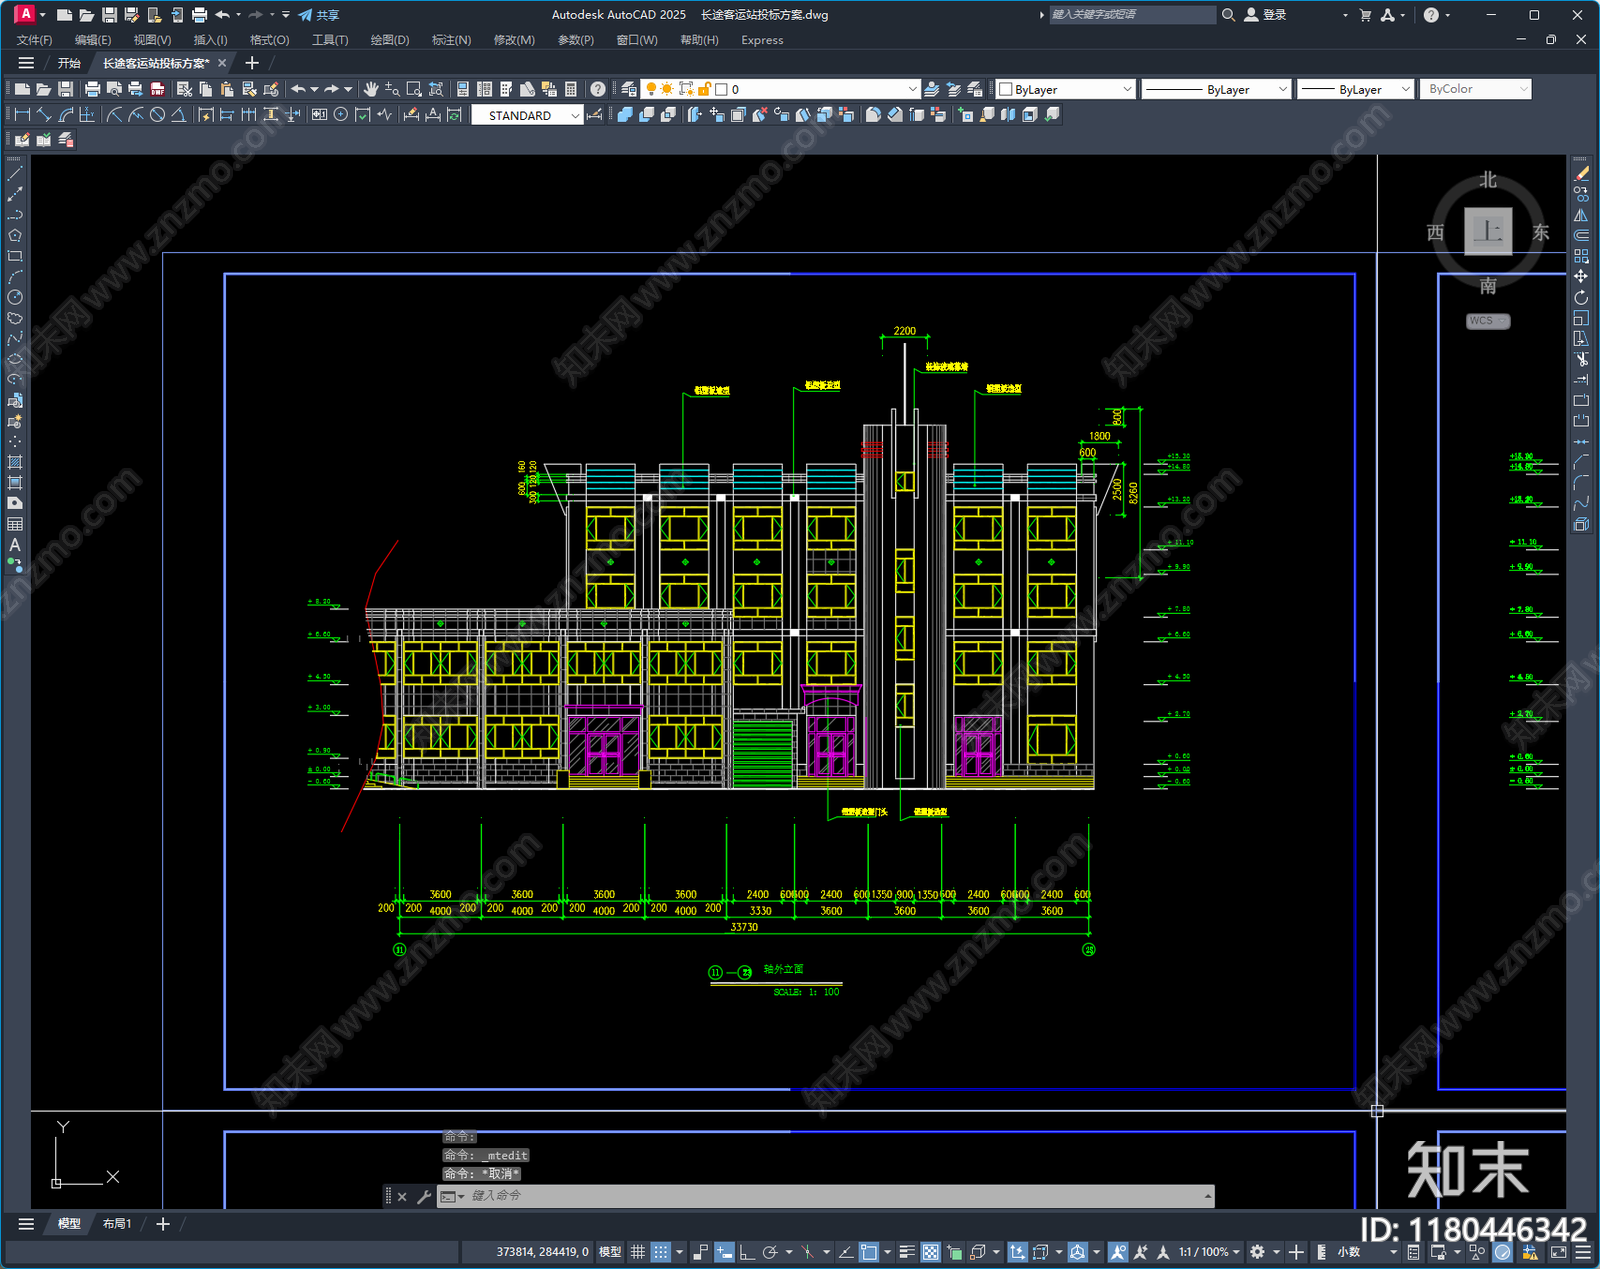Open the application menu A button dropdown
Viewport: 1600px width, 1269px height.
(x=29, y=14)
